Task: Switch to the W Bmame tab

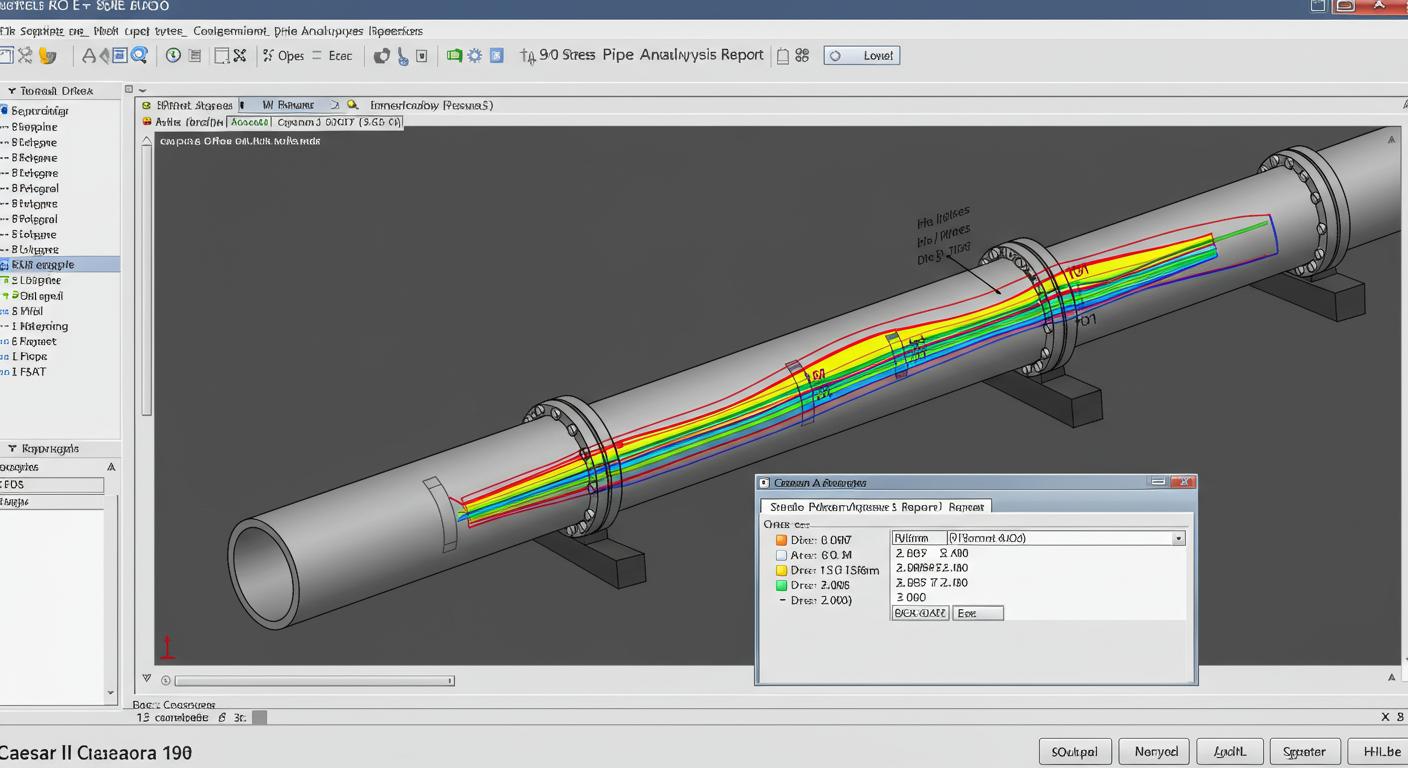Action: click(x=288, y=105)
